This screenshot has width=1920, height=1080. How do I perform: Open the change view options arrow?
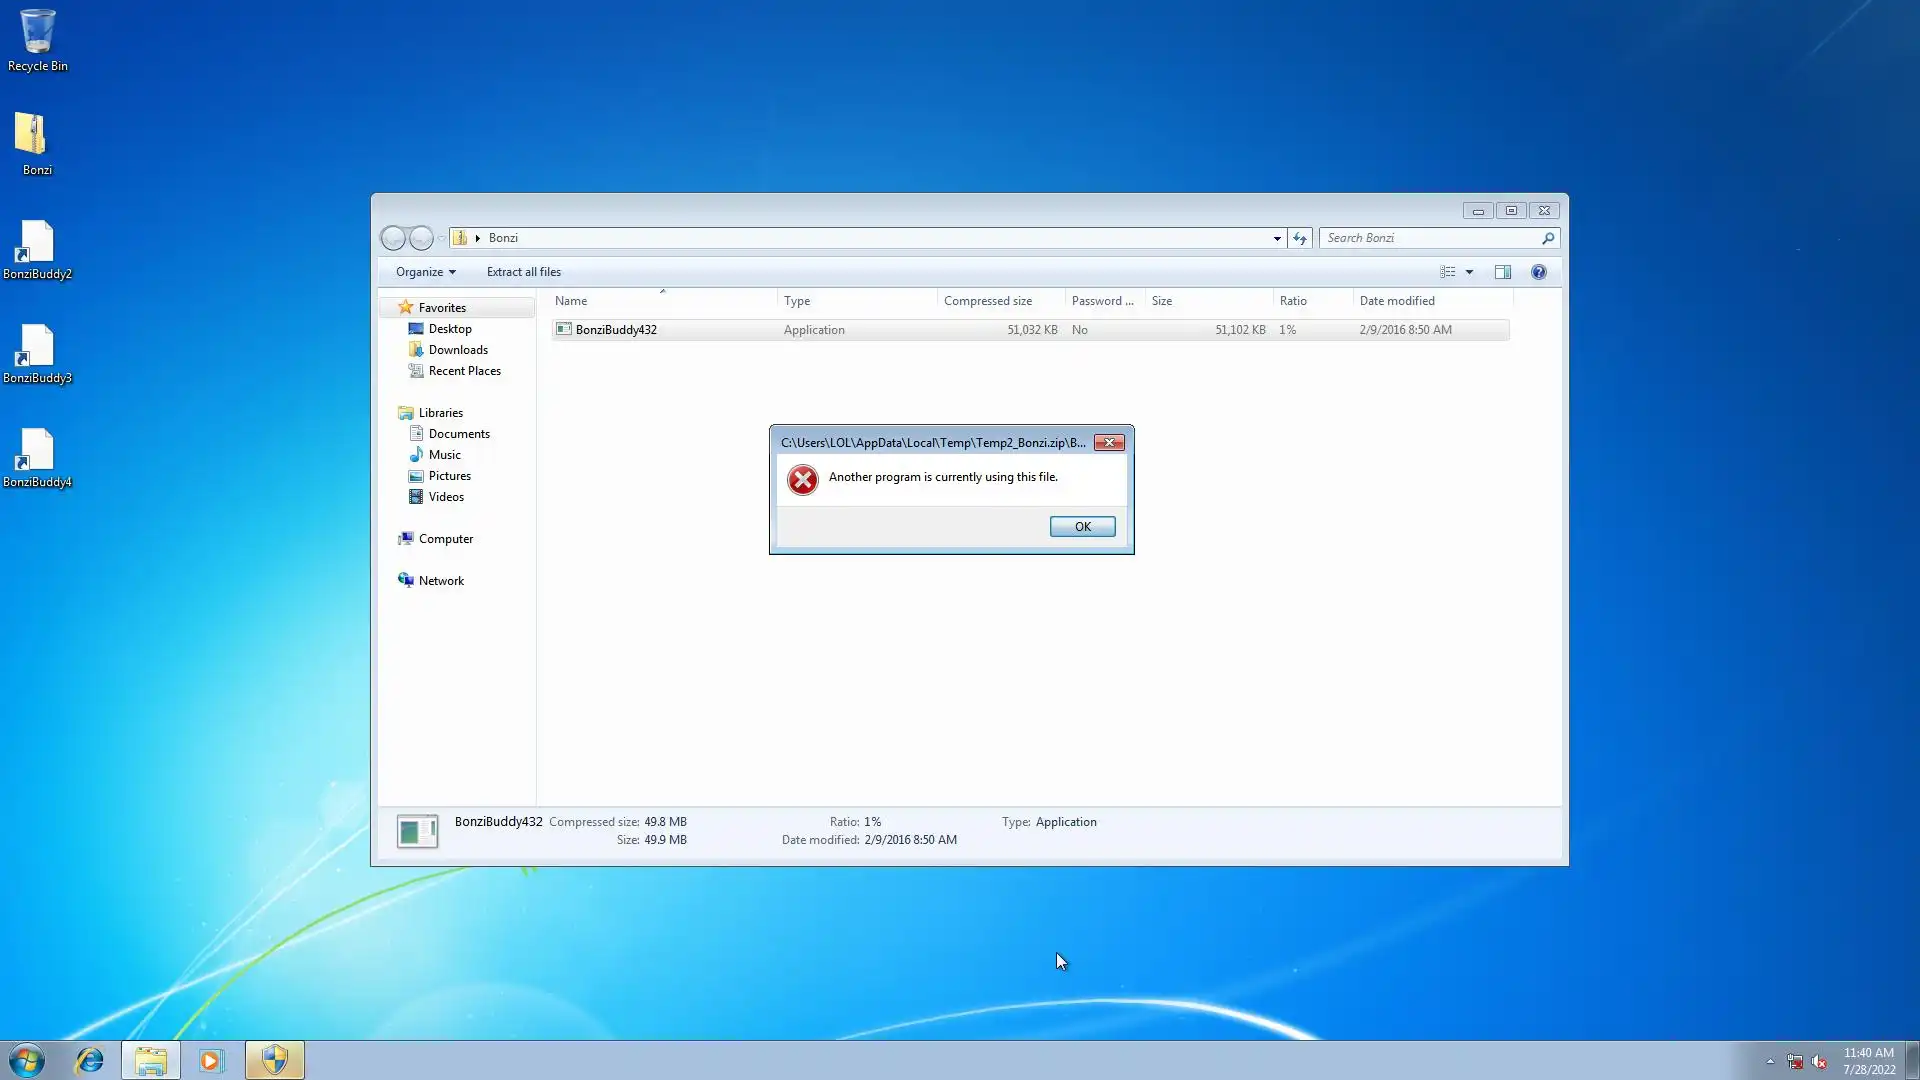(1469, 272)
